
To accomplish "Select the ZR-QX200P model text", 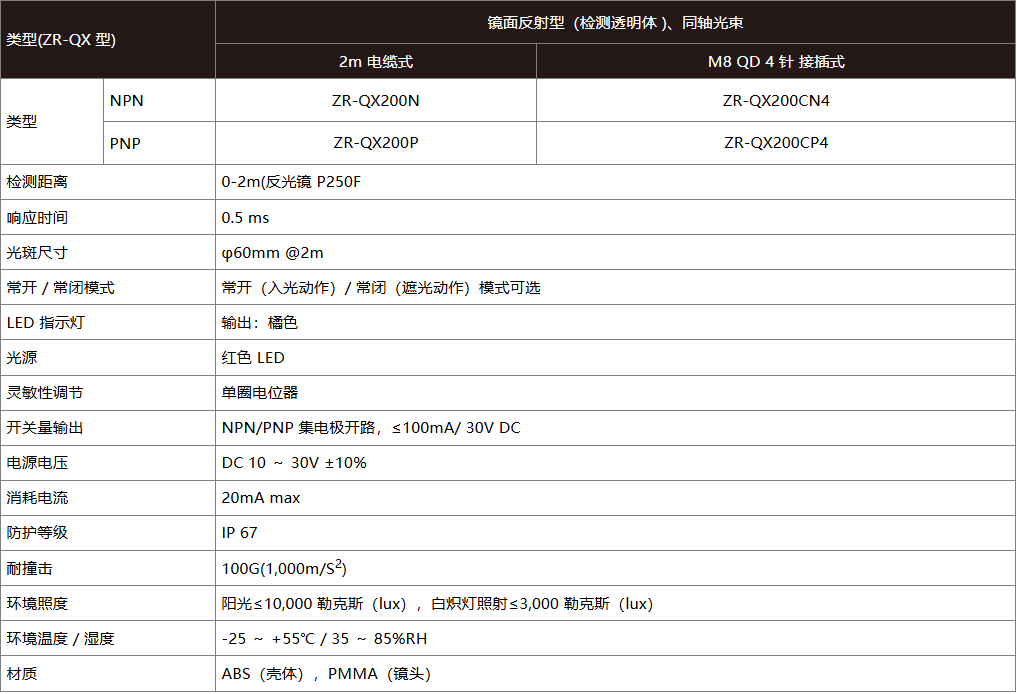I will pos(376,143).
